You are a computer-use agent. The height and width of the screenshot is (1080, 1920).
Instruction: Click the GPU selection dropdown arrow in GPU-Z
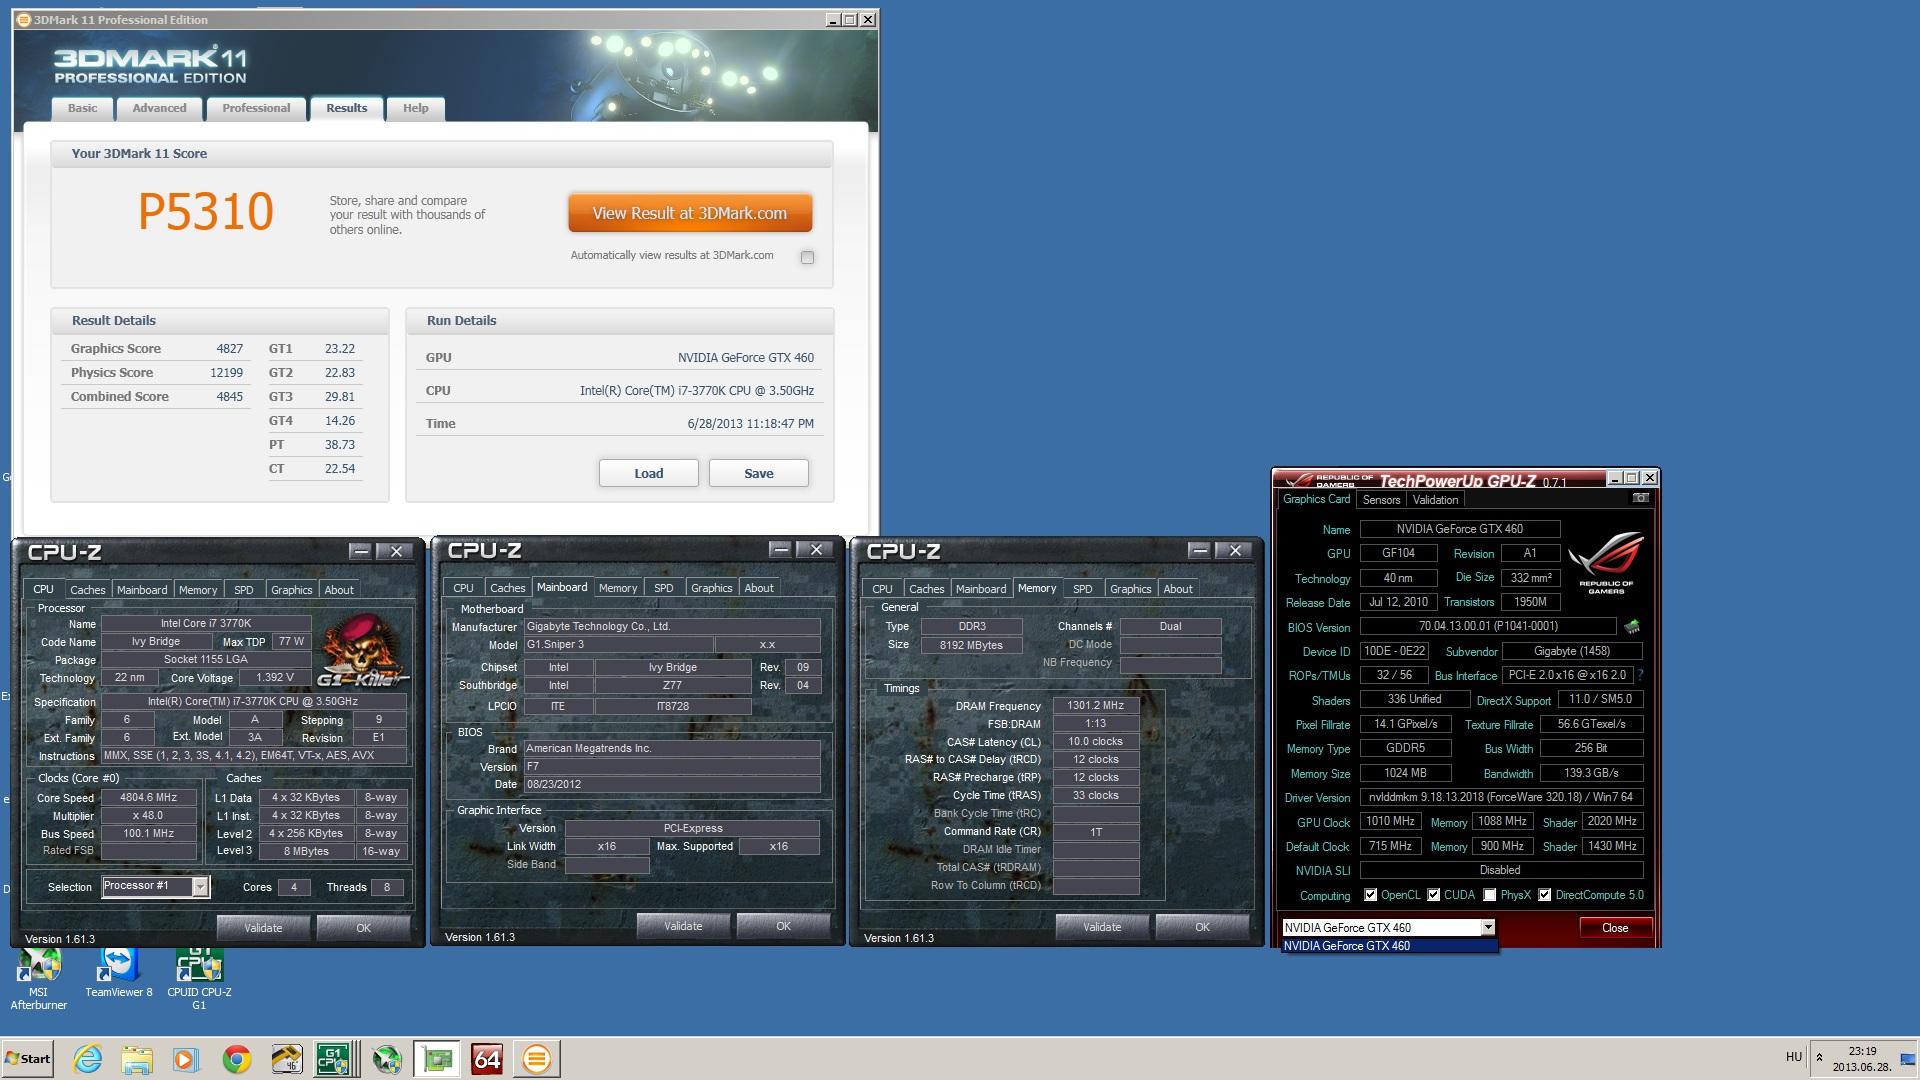[x=1488, y=927]
